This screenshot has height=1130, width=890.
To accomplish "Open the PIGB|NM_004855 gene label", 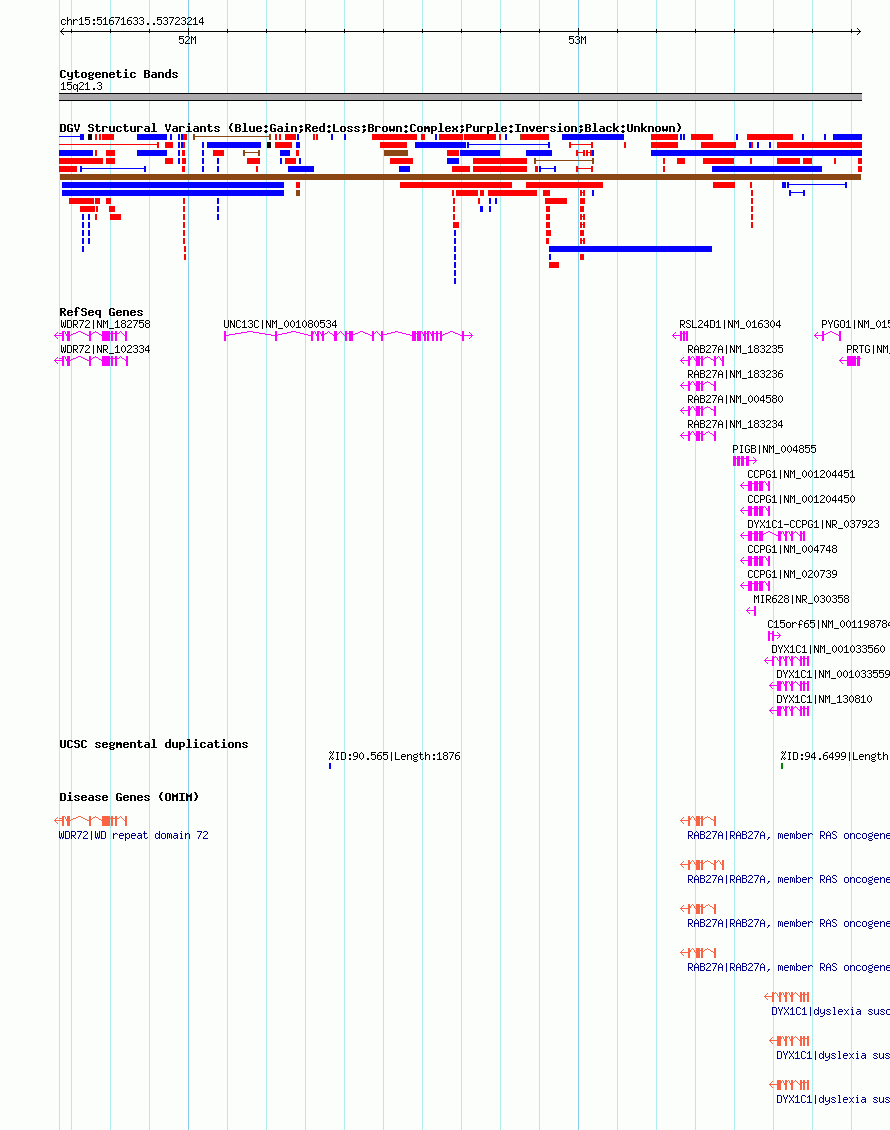I will click(775, 449).
